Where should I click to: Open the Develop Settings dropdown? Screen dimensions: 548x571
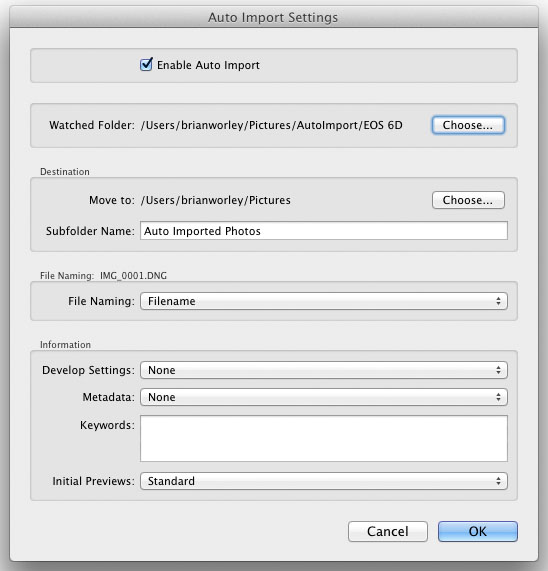(x=324, y=370)
